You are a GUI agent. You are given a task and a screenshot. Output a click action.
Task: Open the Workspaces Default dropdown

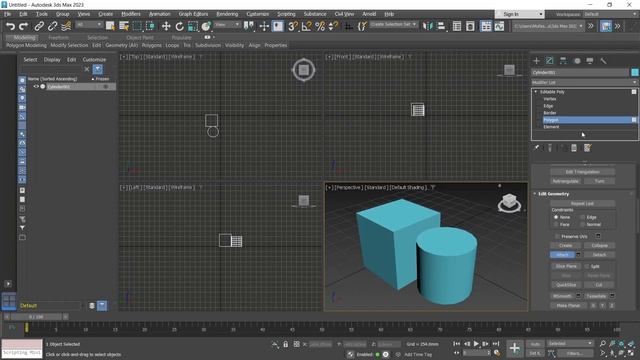click(610, 14)
